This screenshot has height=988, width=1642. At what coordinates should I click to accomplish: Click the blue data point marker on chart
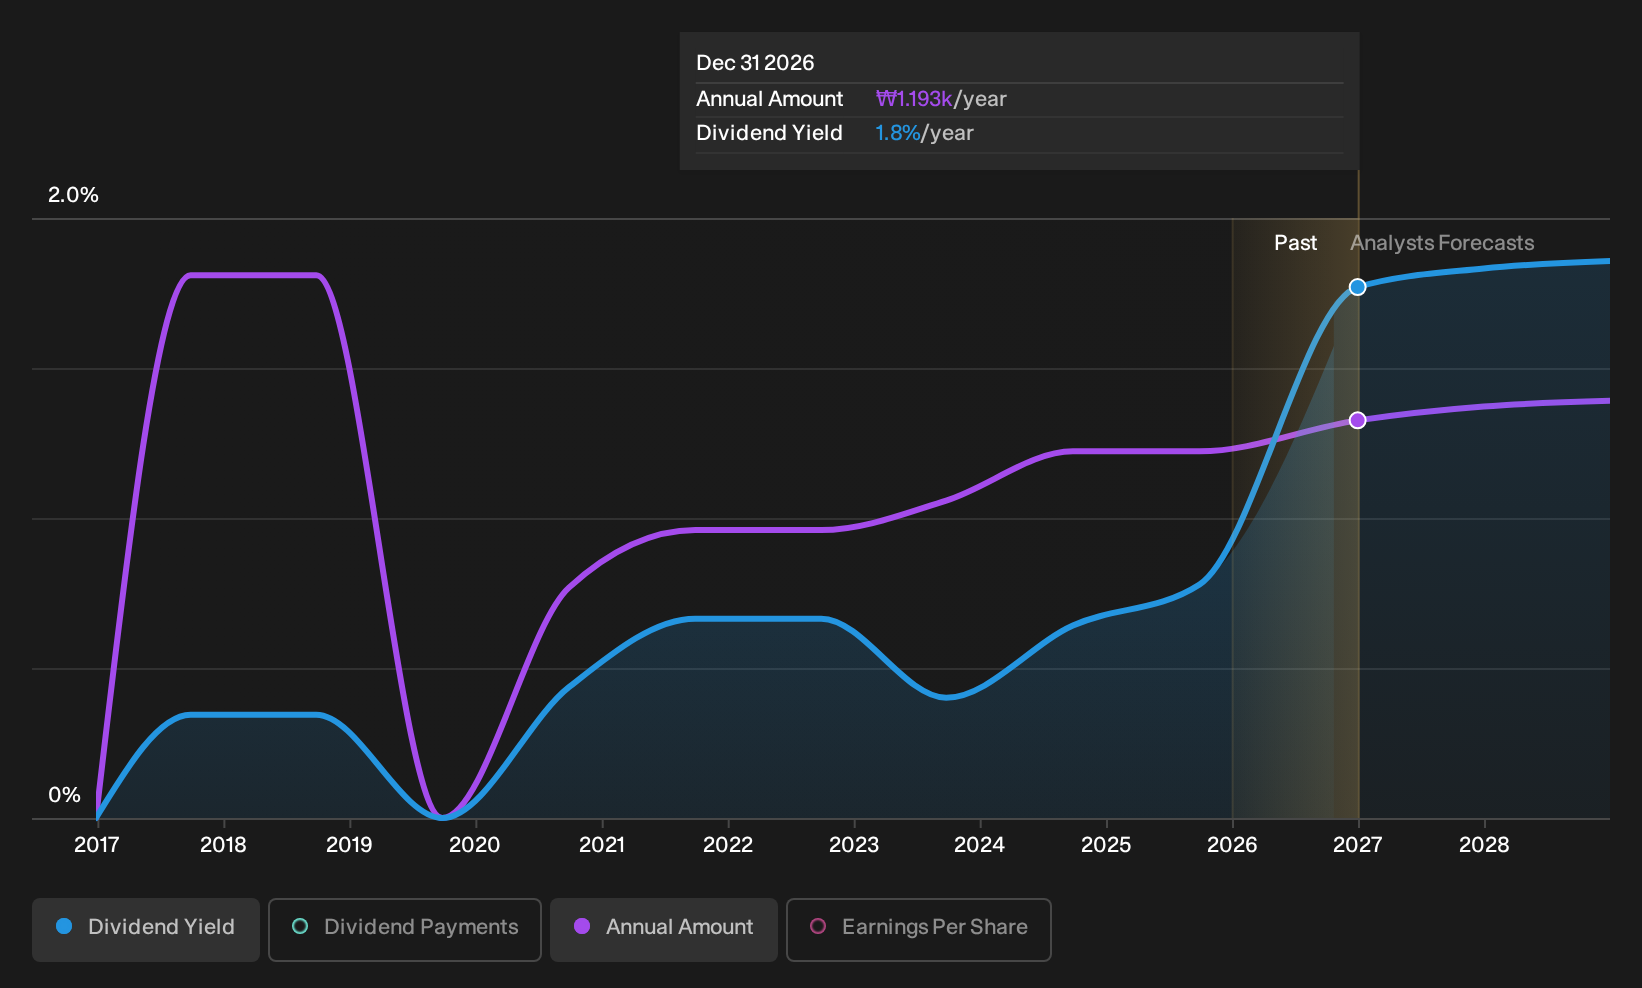[x=1357, y=287]
